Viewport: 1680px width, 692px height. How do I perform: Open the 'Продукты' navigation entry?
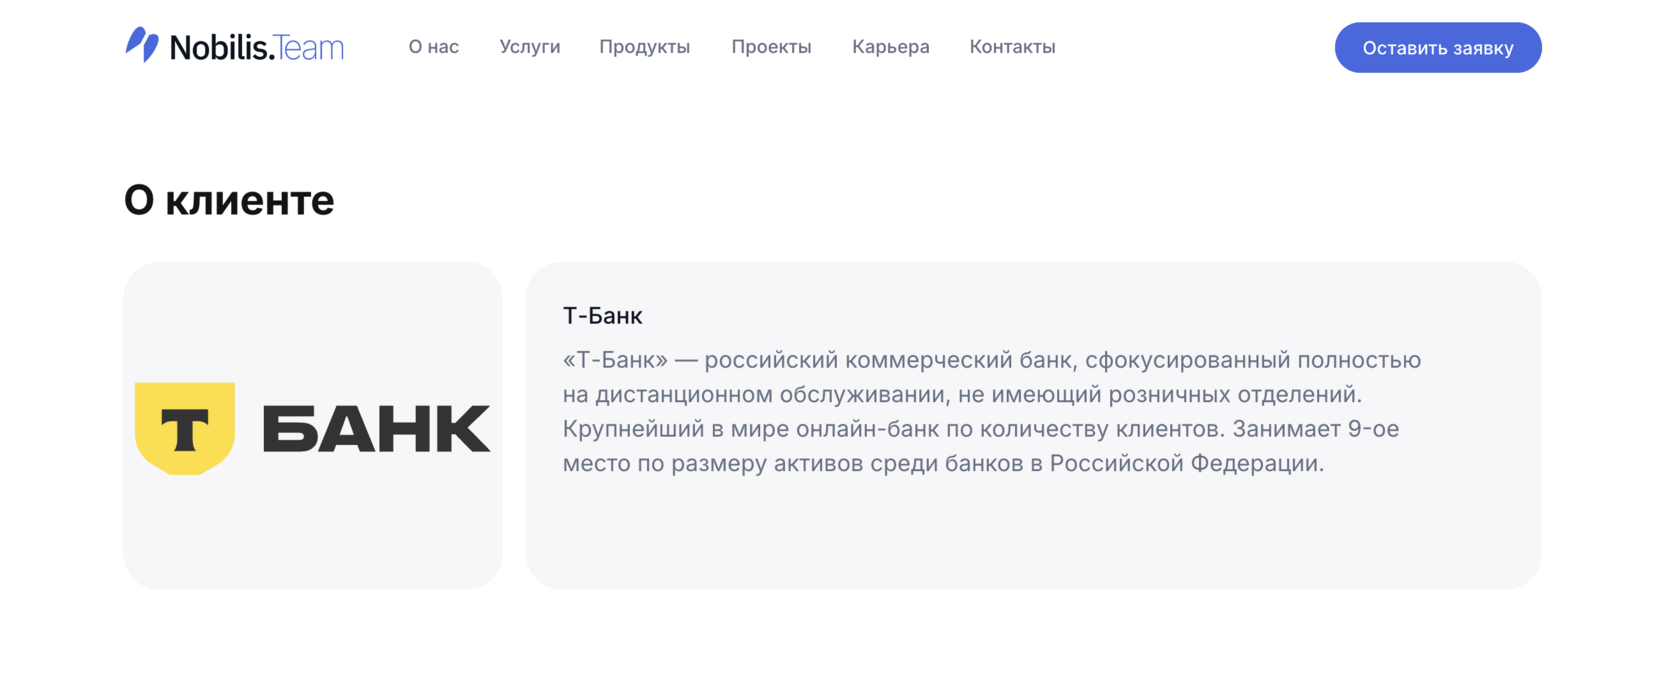645,46
